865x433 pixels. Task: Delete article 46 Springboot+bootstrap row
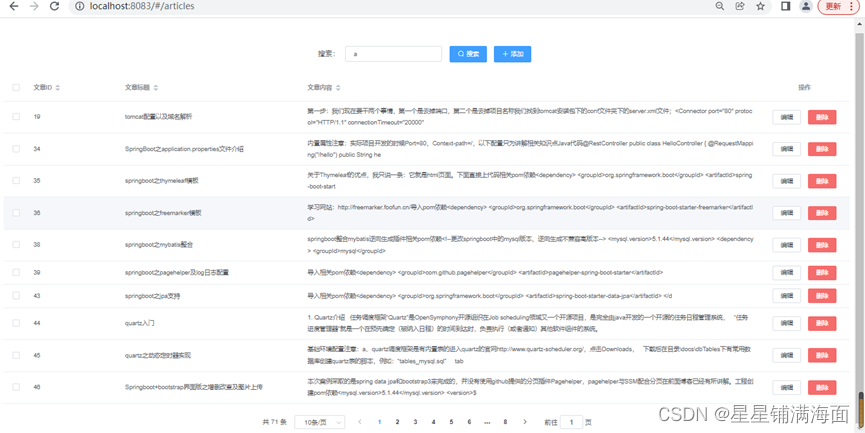[822, 388]
